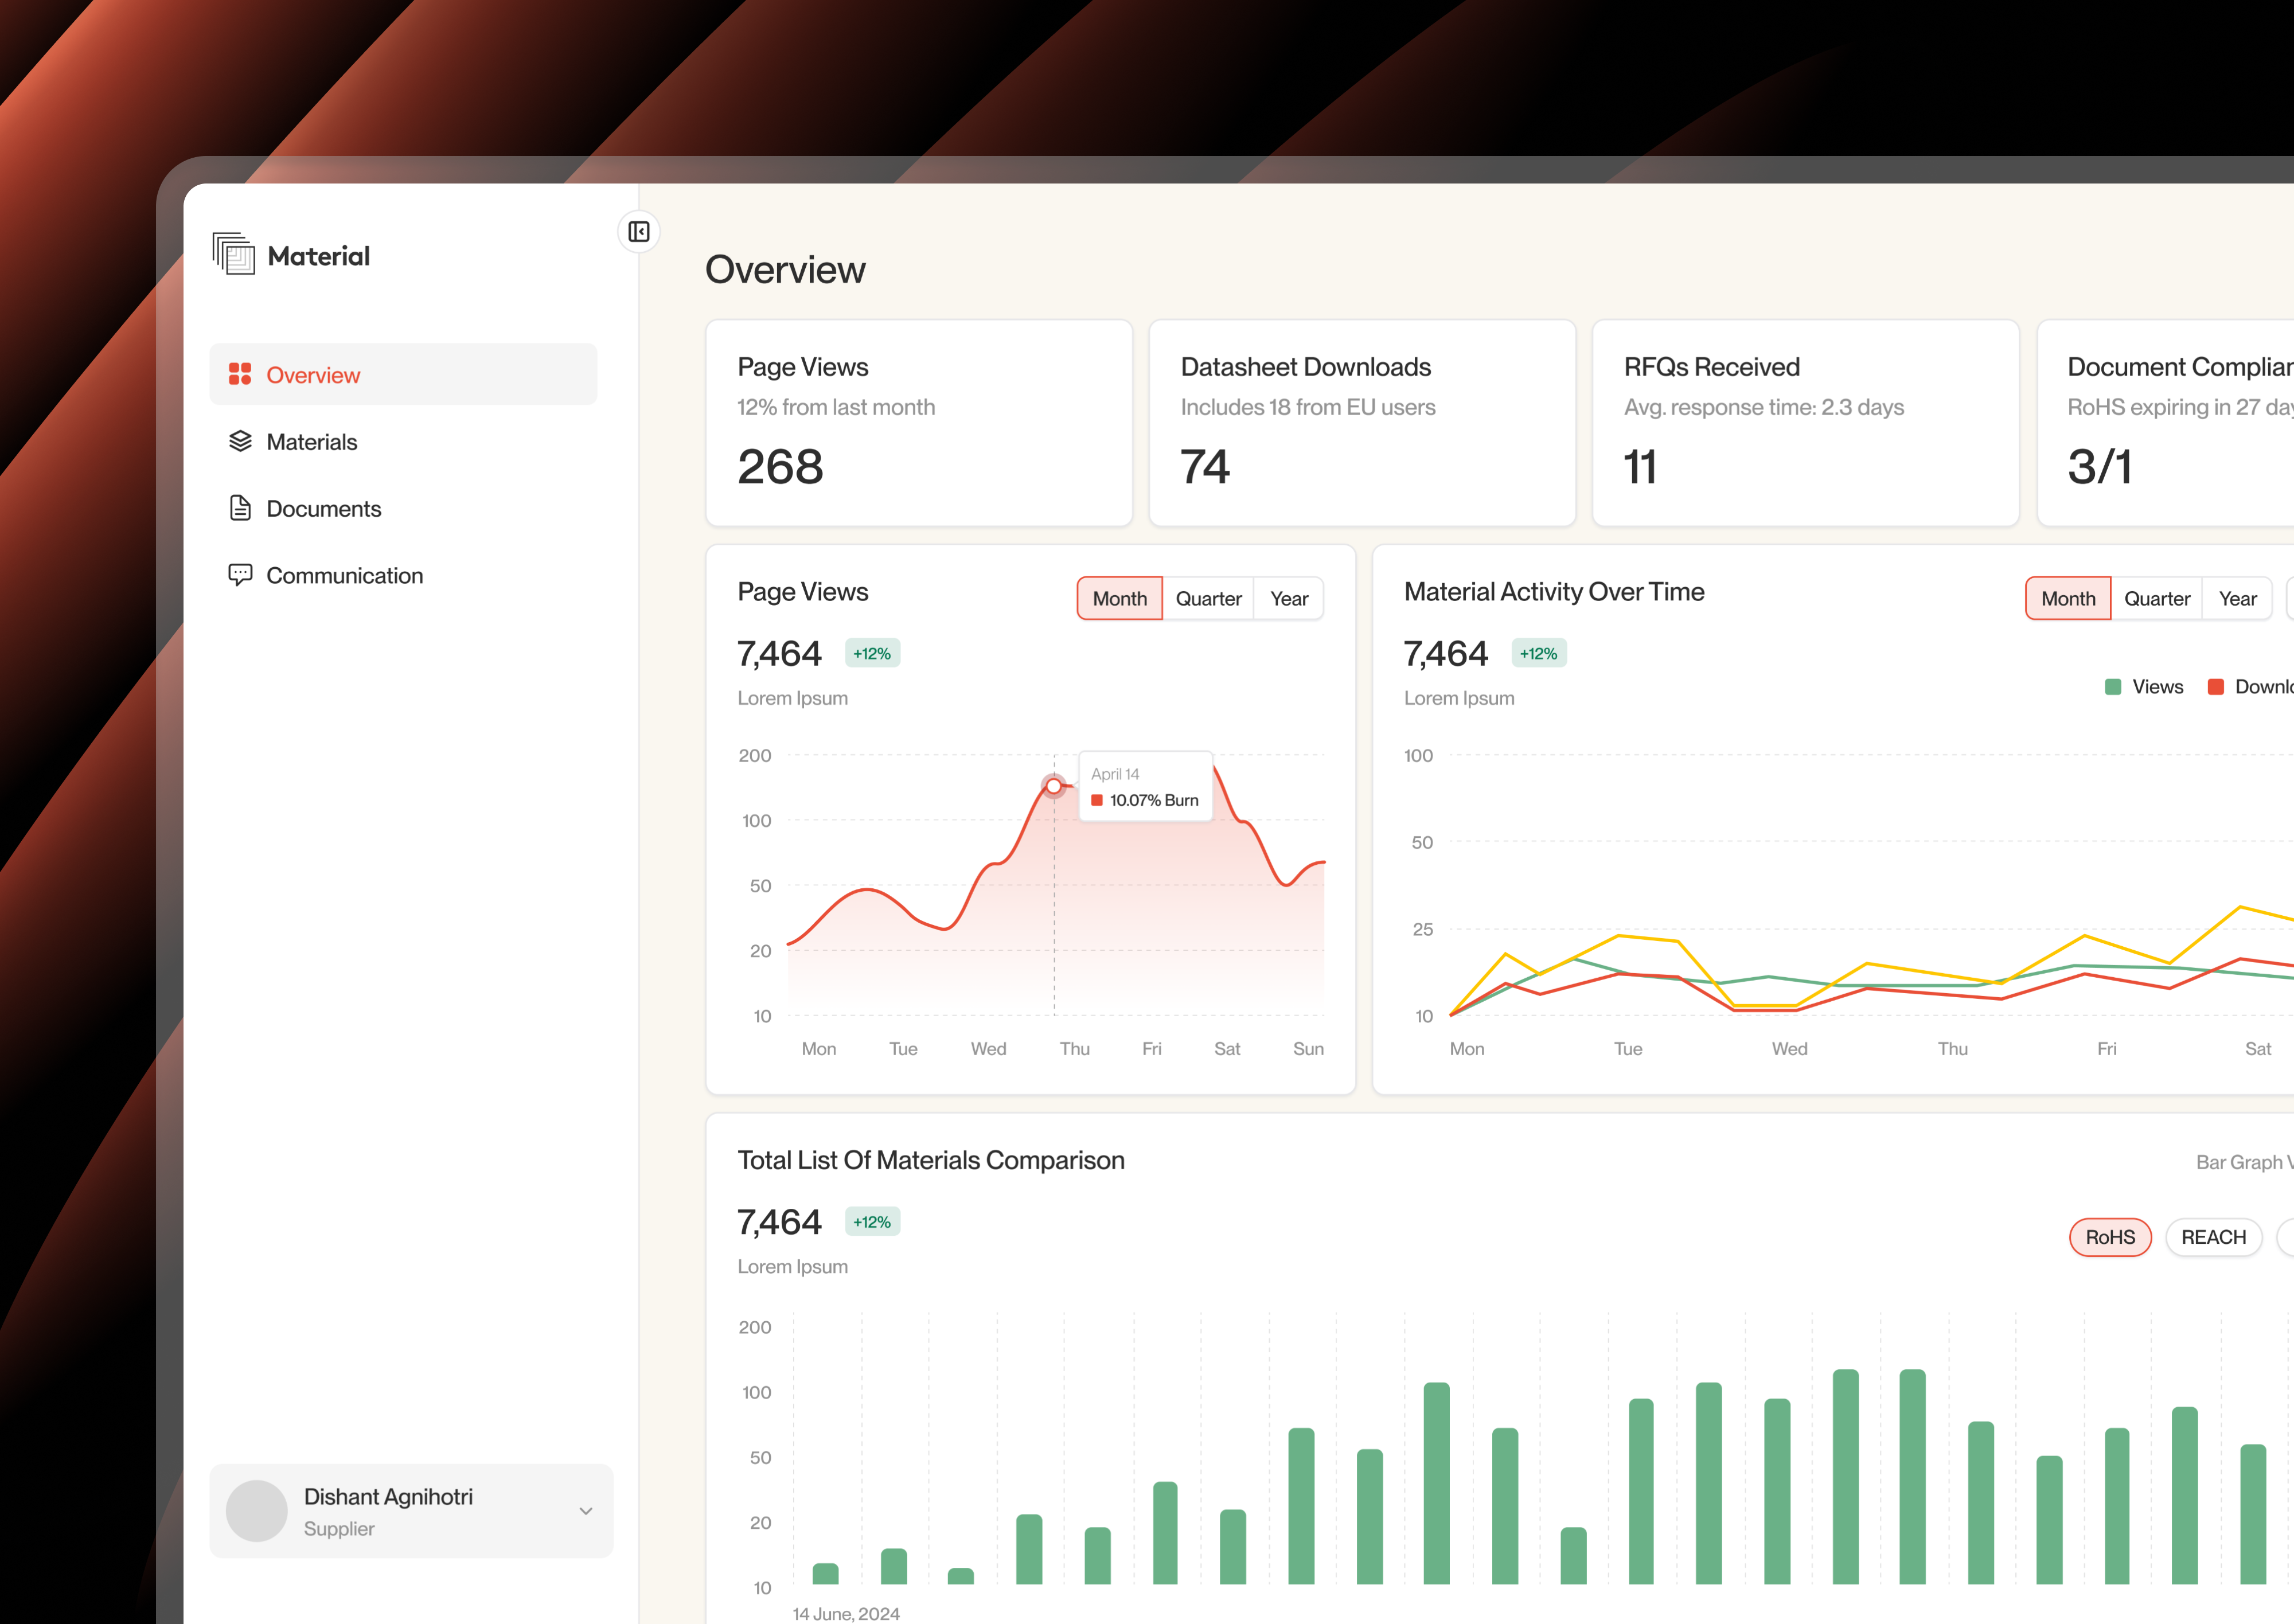This screenshot has height=1624, width=2294.
Task: Click the April 14 data point marker
Action: tap(1054, 786)
